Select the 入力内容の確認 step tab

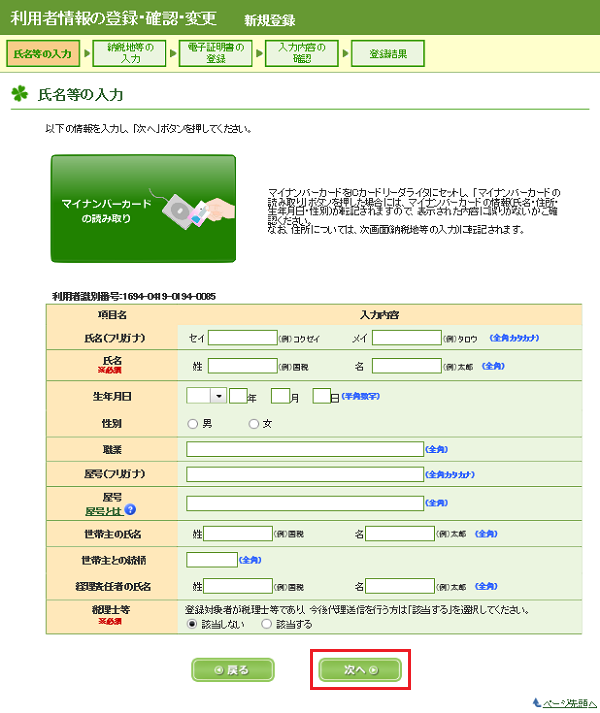[302, 54]
